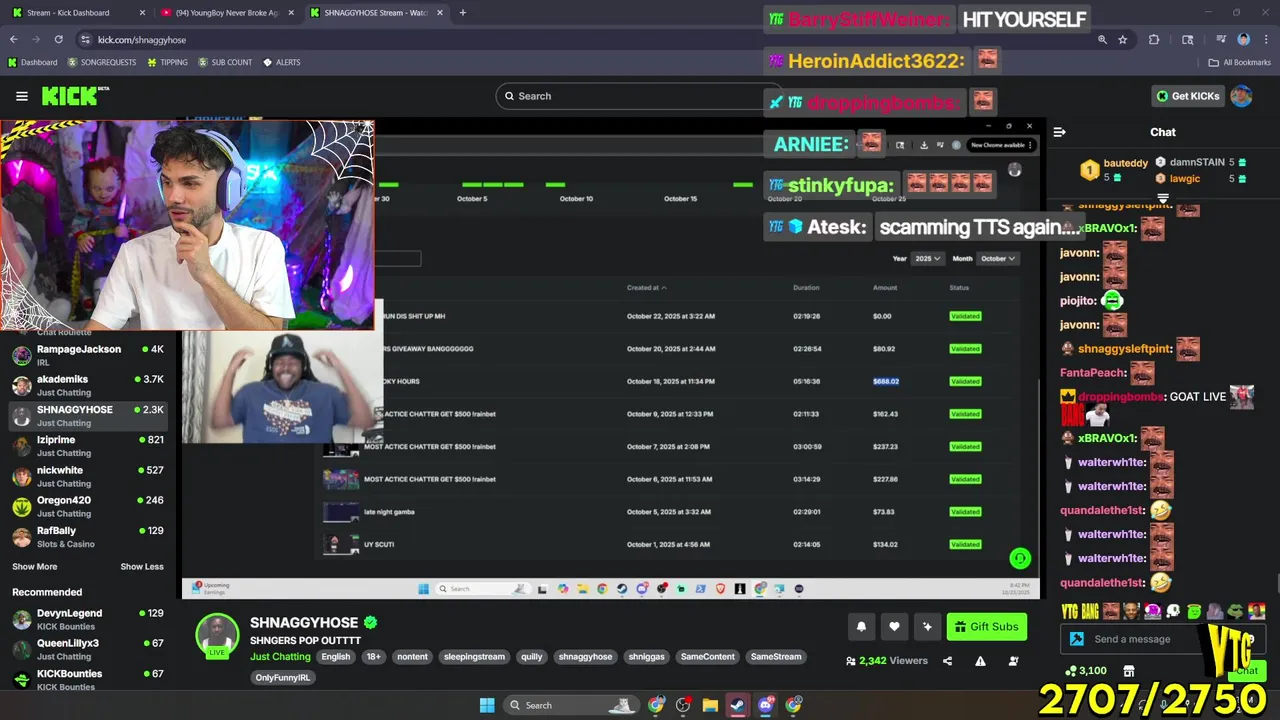The image size is (1280, 720).
Task: Open QueenLillyx3 recommended channel
Action: [x=88, y=649]
